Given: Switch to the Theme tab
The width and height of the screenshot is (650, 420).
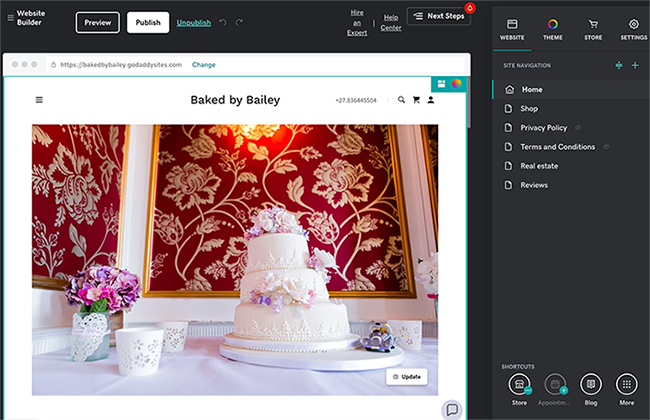Looking at the screenshot, I should click(553, 29).
